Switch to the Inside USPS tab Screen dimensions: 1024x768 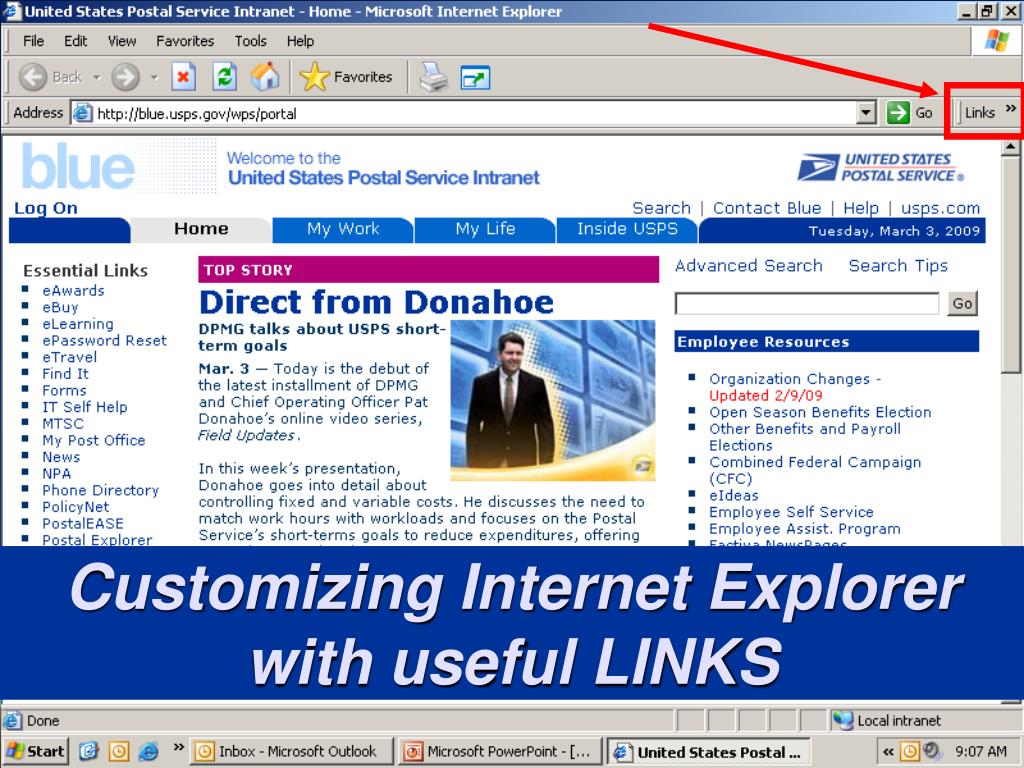(627, 229)
